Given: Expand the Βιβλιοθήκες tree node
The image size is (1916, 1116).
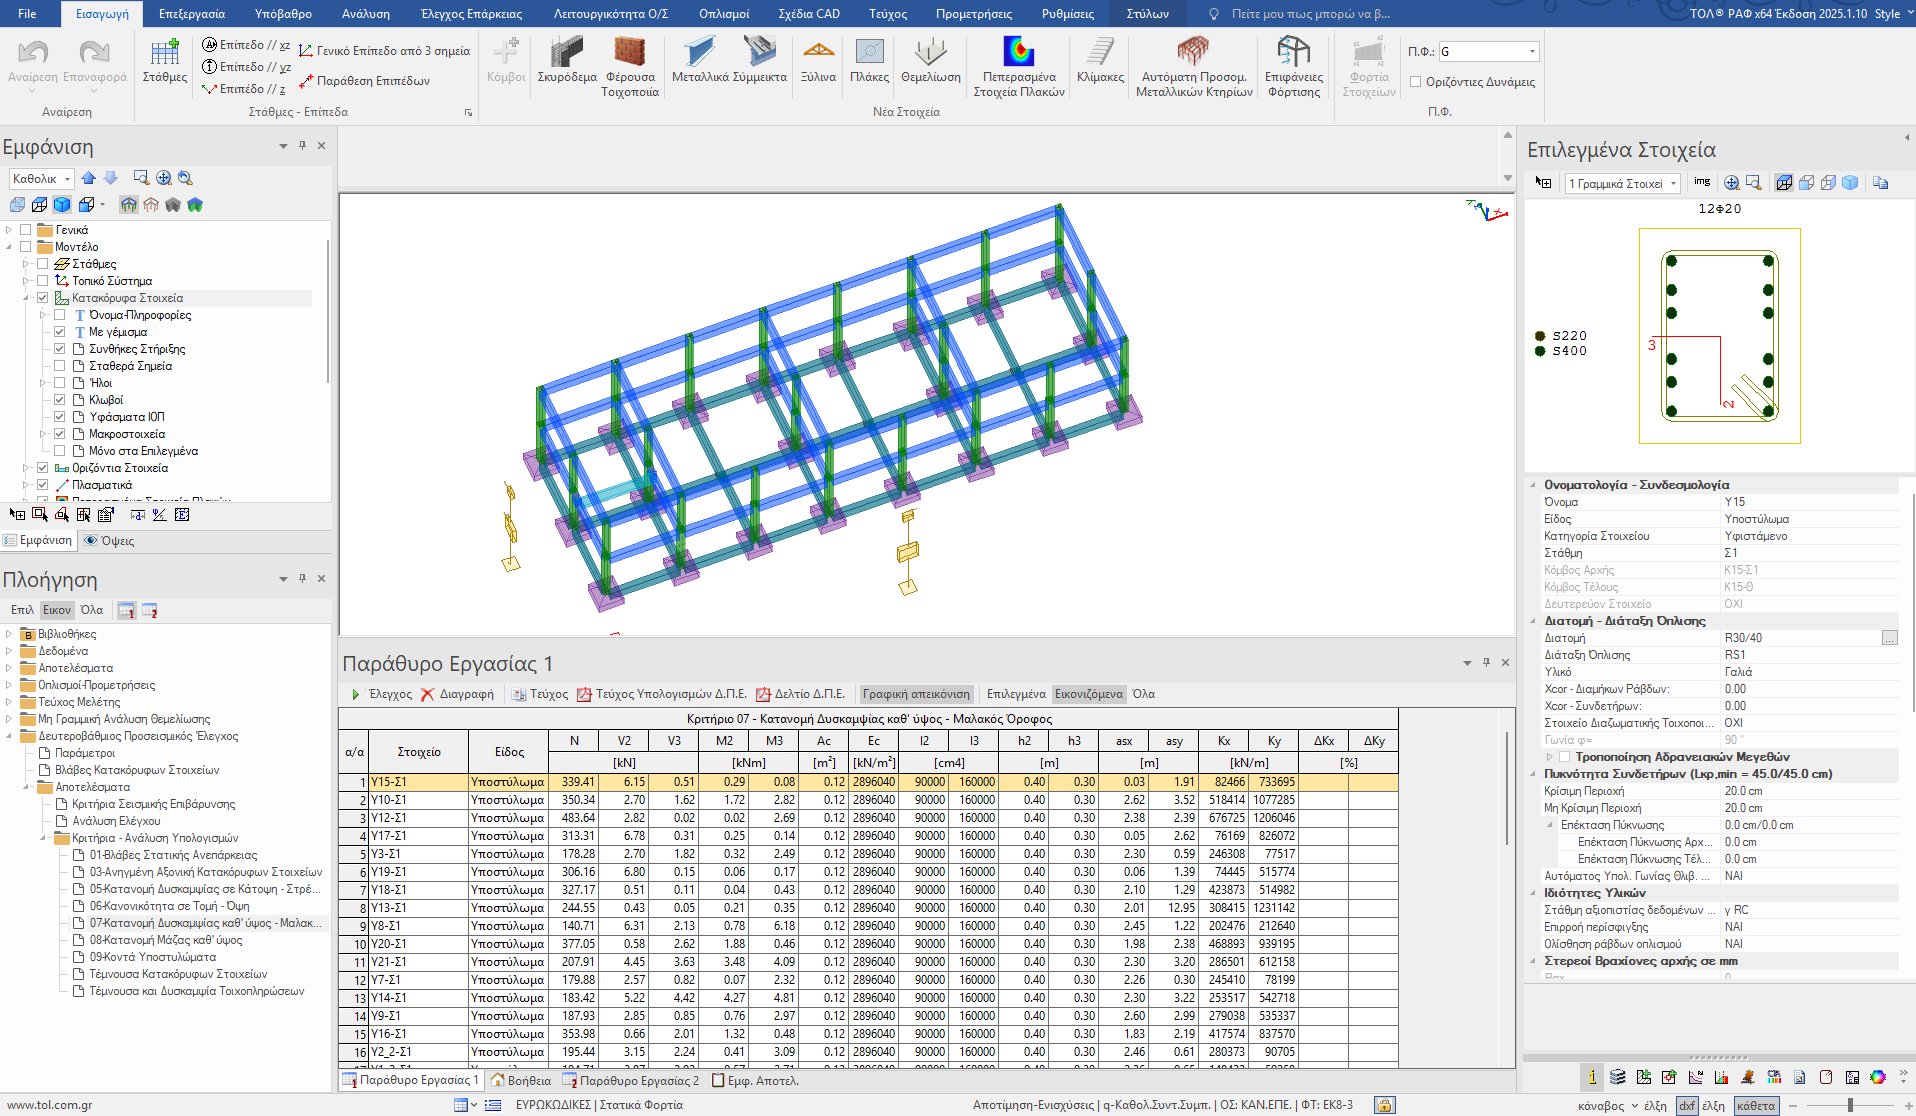Looking at the screenshot, I should coord(9,634).
